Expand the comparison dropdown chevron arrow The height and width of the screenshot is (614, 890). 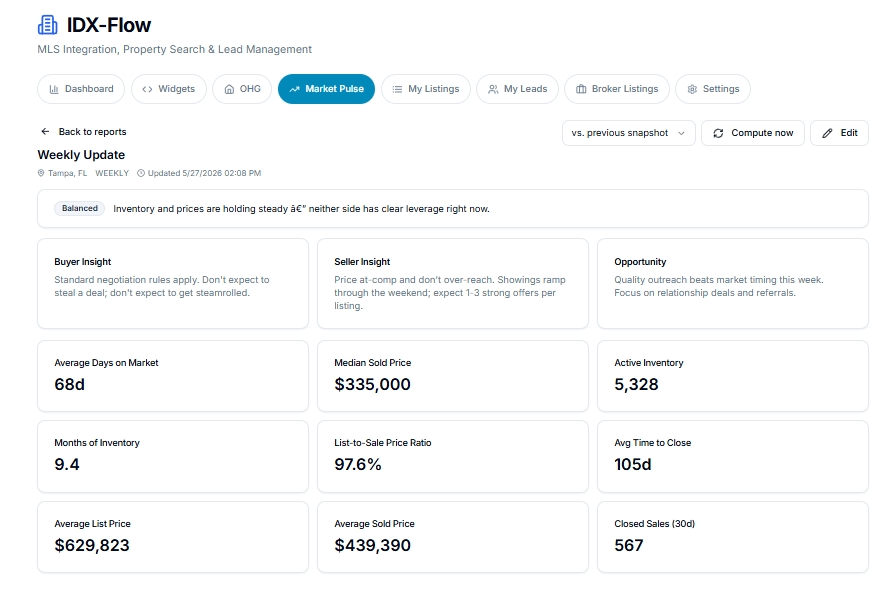681,133
